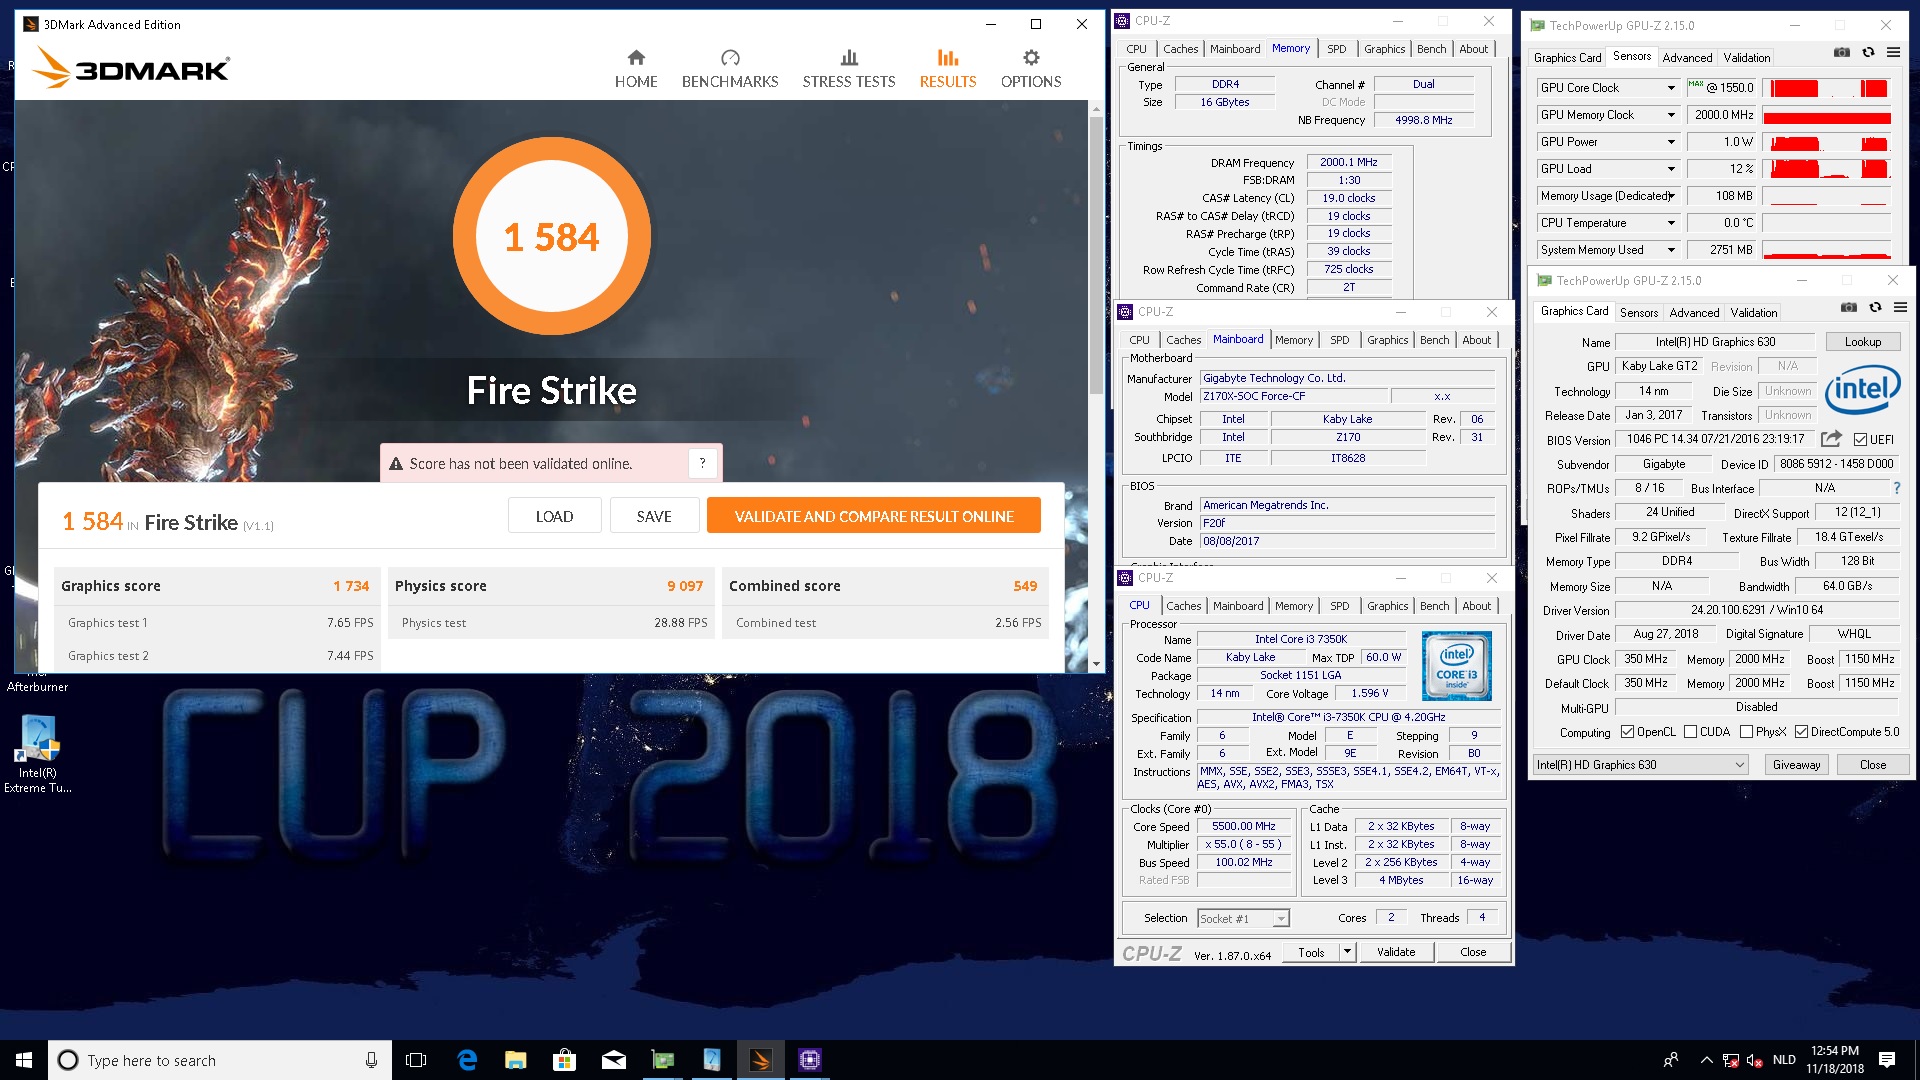1920x1080 pixels.
Task: Expand the GPU Load sensor dropdown
Action: pyautogui.click(x=1671, y=169)
